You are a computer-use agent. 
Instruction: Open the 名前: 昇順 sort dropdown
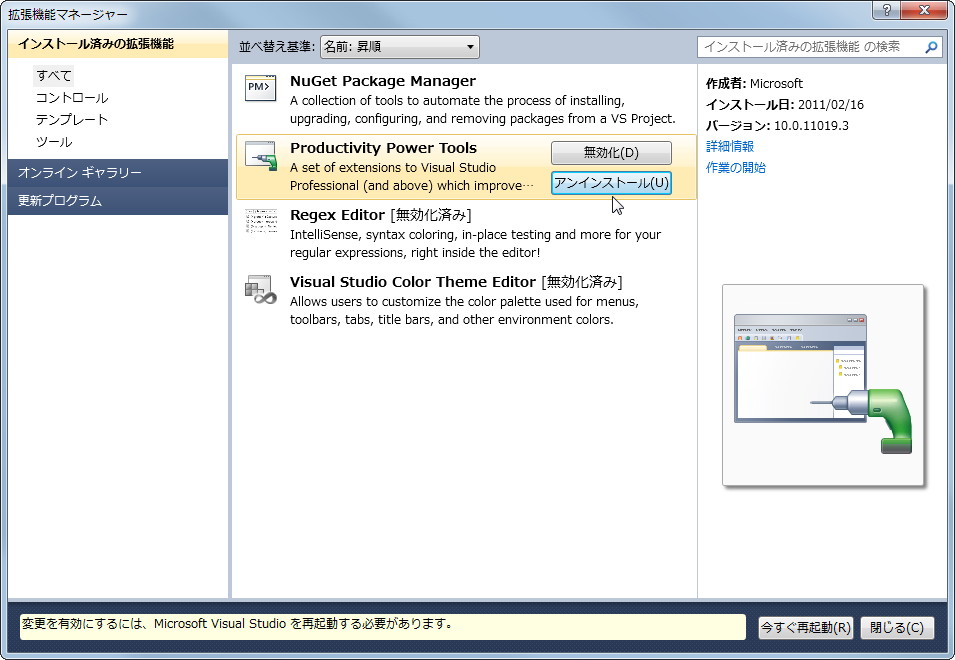pos(398,46)
